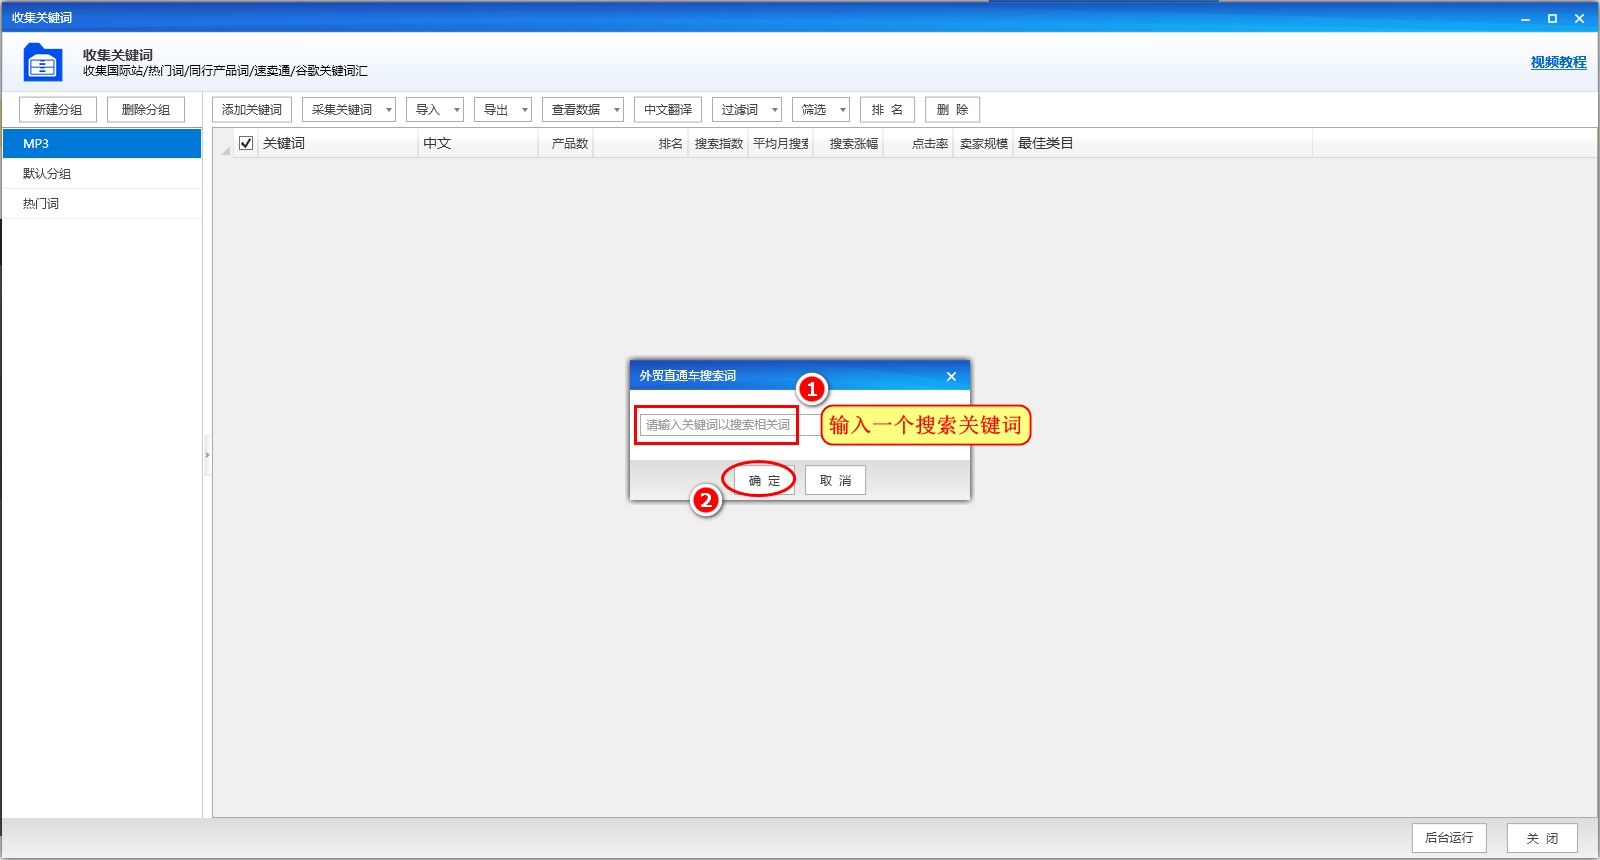Viewport: 1600px width, 860px height.
Task: Click the 关 闭 text button
Action: click(1542, 838)
